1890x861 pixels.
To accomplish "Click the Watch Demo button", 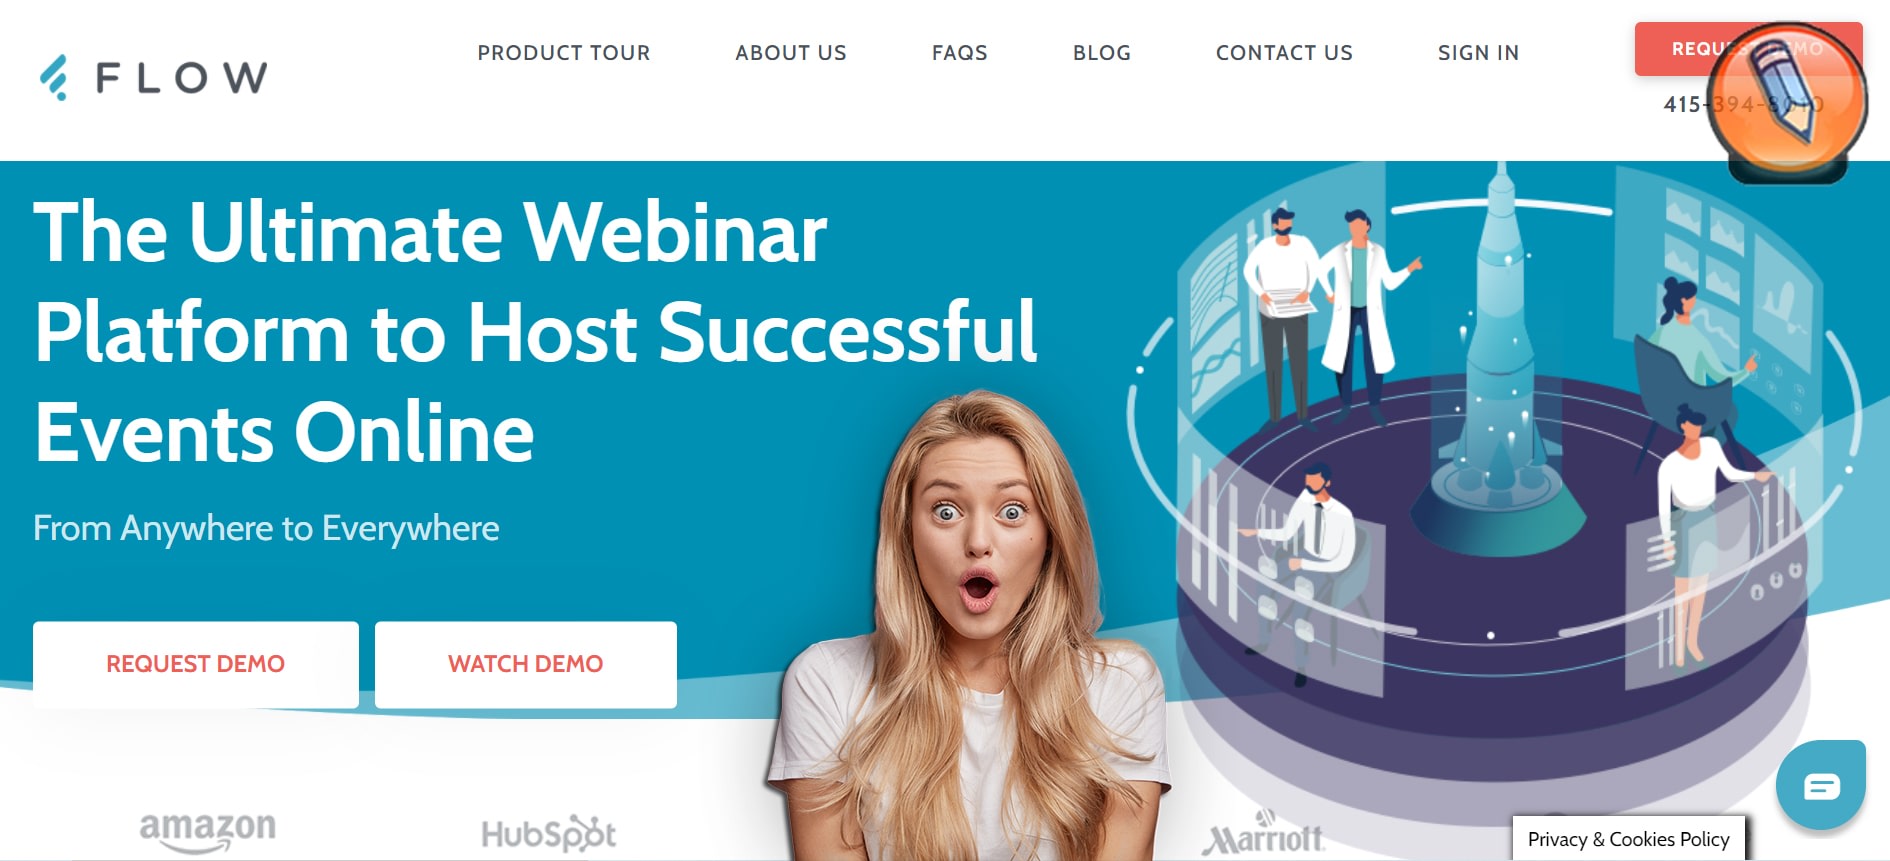I will pos(526,664).
